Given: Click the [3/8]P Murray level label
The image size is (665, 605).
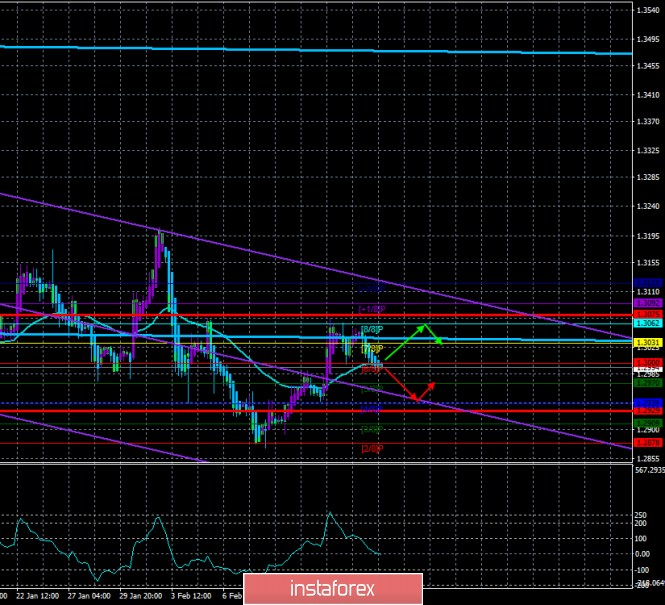Looking at the screenshot, I should 372,429.
